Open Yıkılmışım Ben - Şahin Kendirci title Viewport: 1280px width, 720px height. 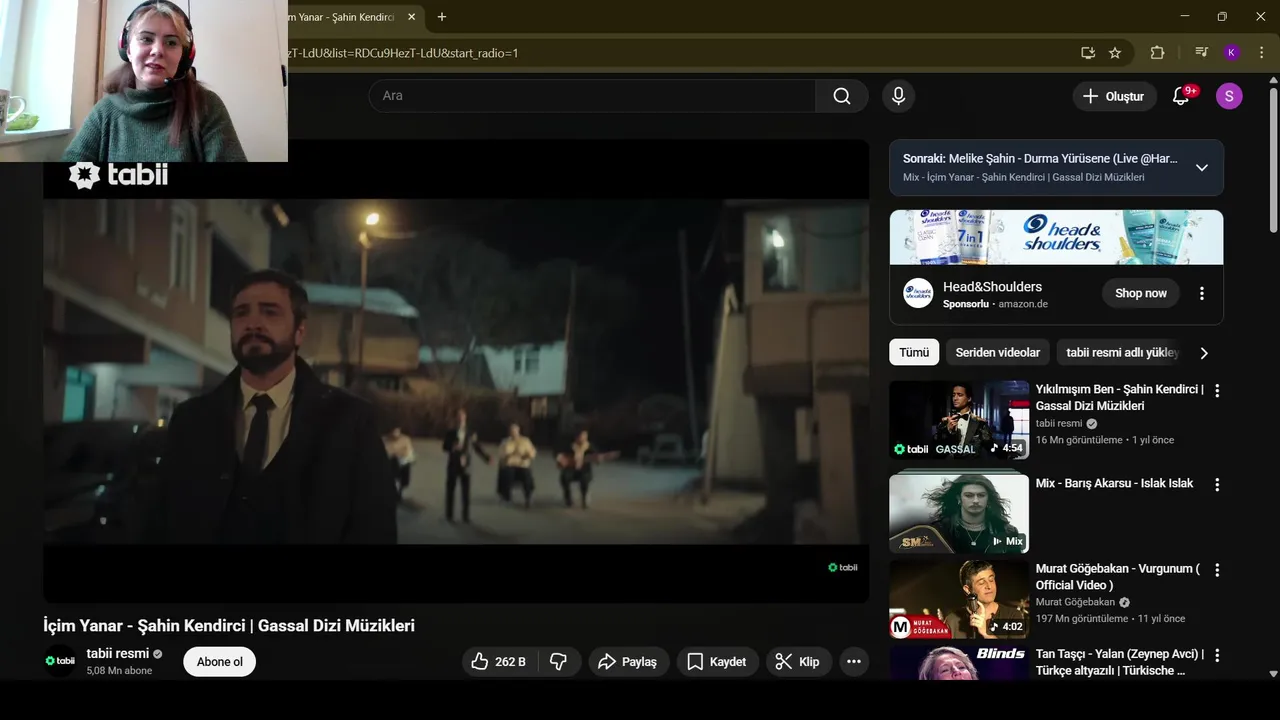click(x=1120, y=397)
